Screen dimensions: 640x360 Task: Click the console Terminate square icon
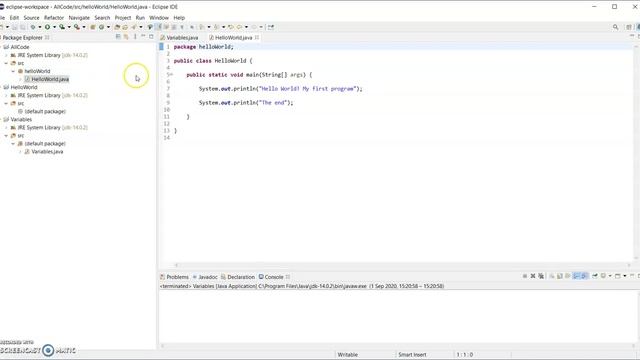pos(525,276)
